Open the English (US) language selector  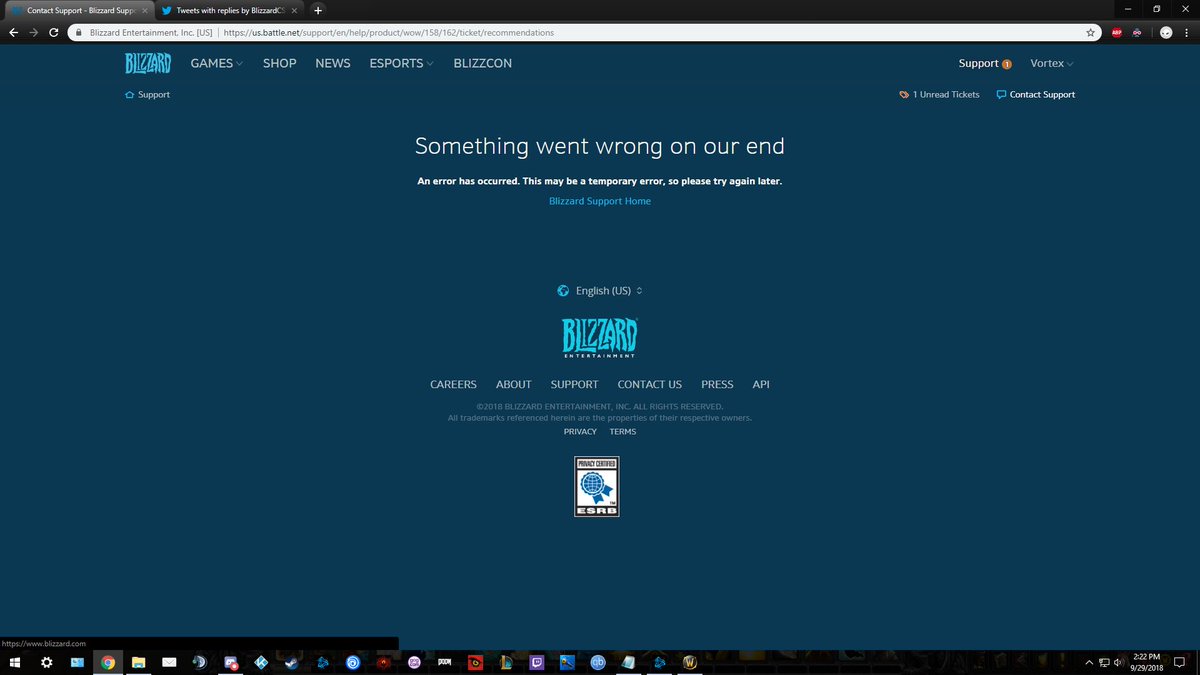pyautogui.click(x=600, y=291)
